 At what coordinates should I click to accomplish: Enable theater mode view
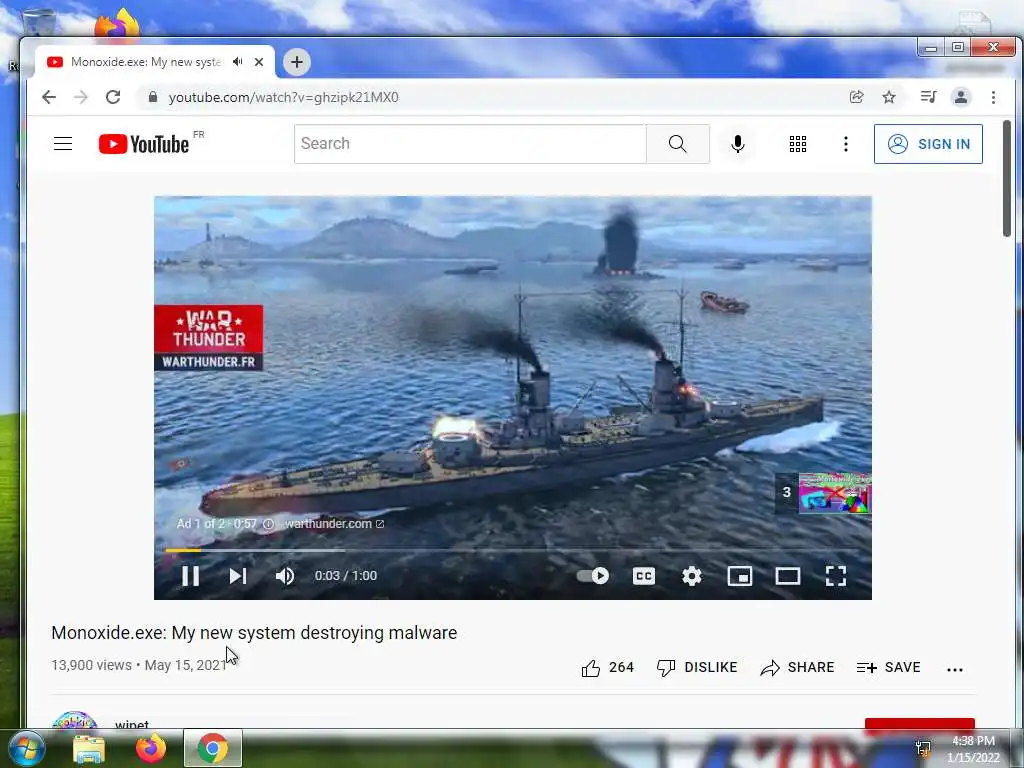click(x=788, y=575)
